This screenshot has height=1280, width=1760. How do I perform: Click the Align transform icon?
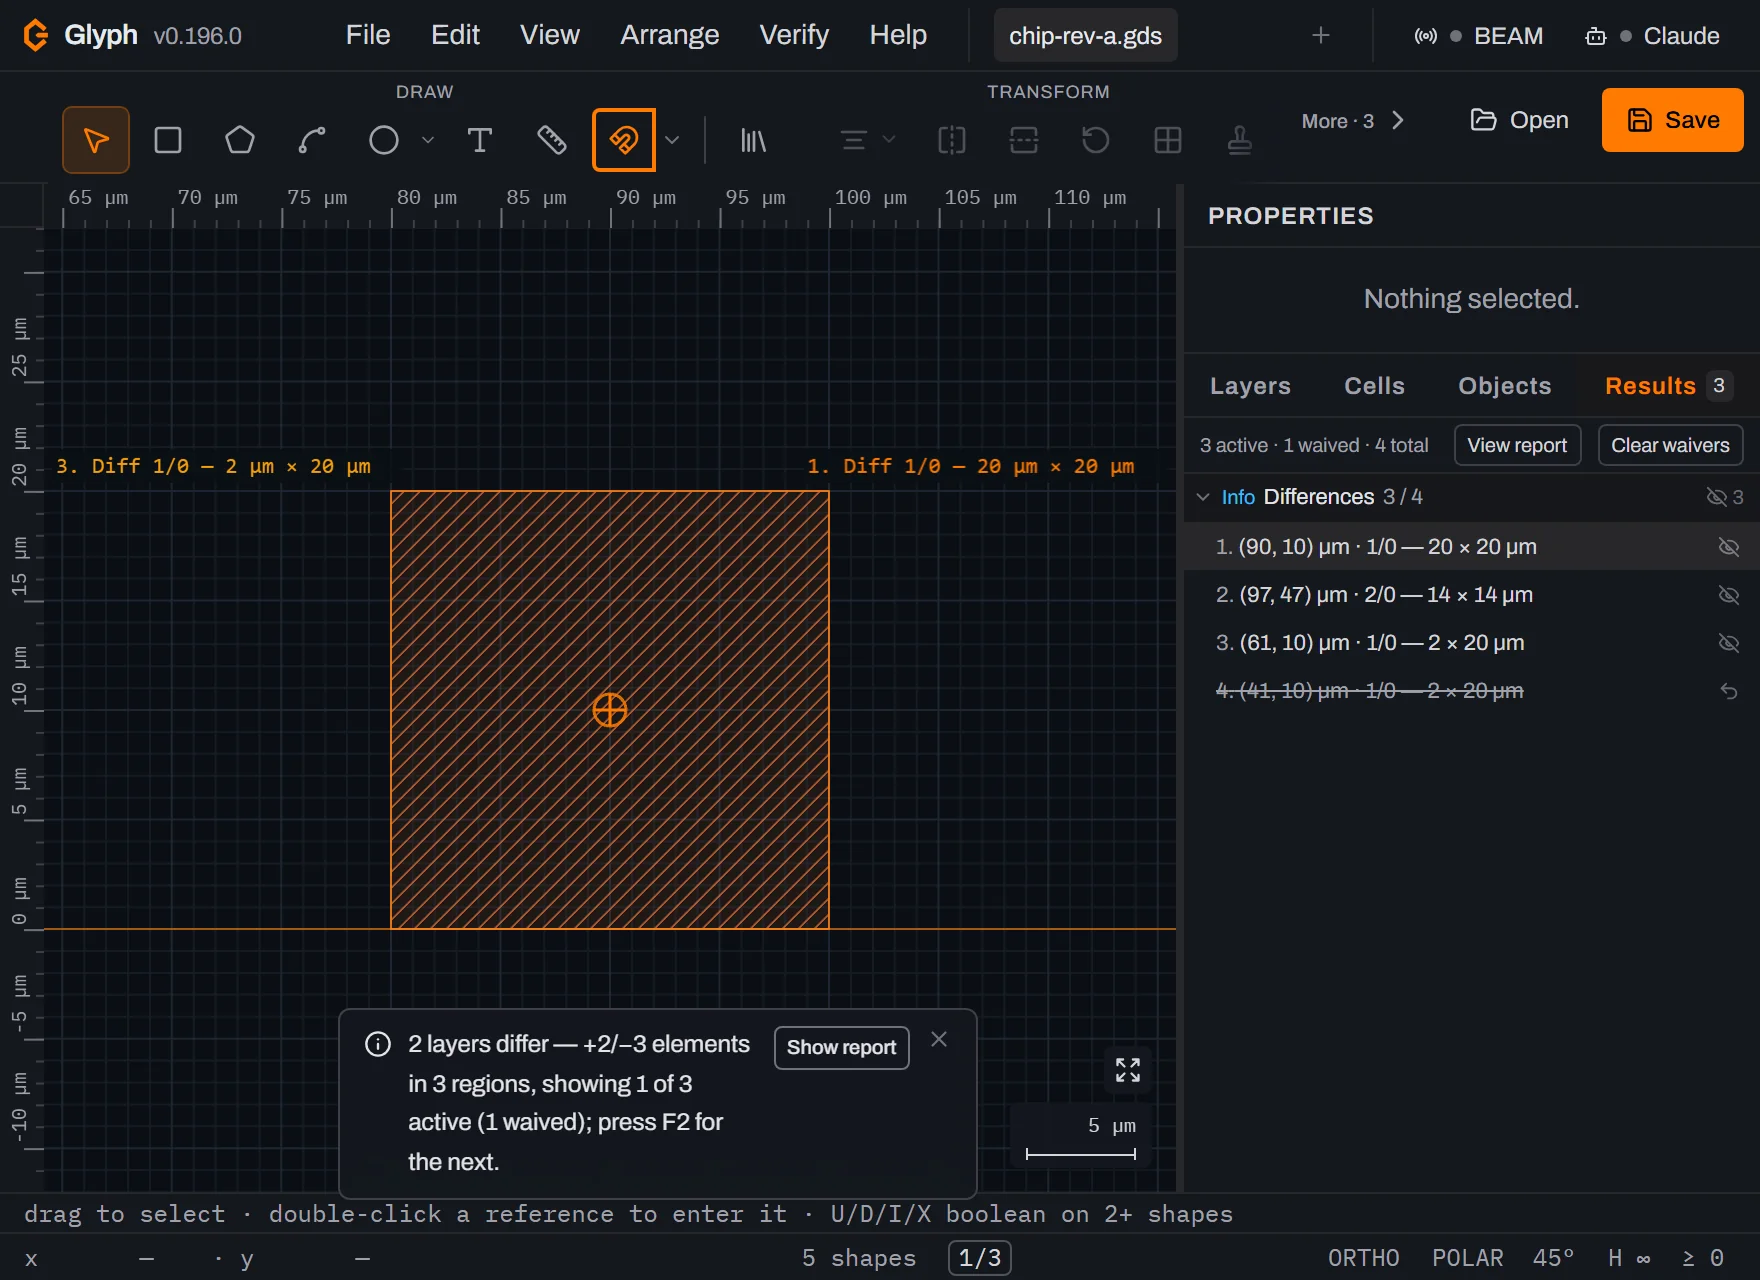click(854, 140)
